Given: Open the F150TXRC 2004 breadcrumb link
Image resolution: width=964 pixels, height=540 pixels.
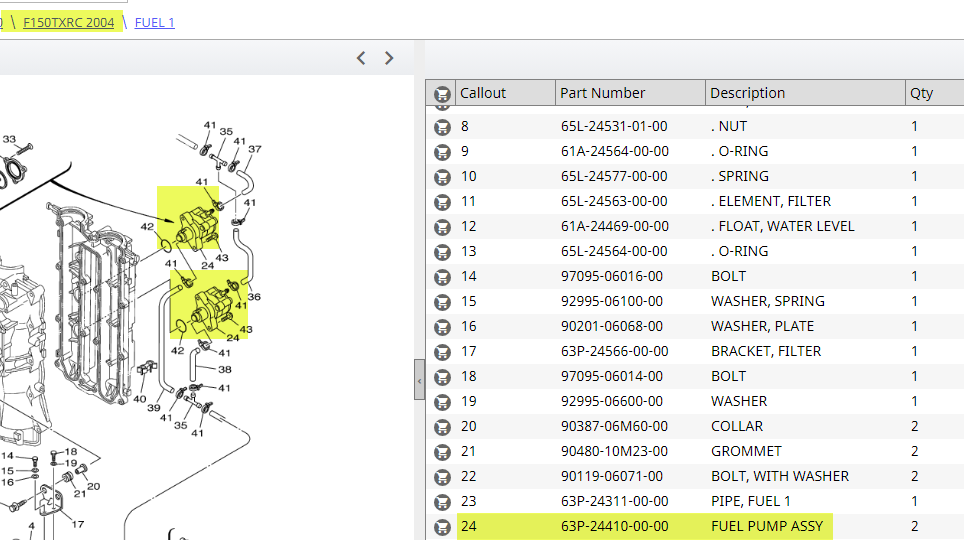Looking at the screenshot, I should tap(68, 23).
